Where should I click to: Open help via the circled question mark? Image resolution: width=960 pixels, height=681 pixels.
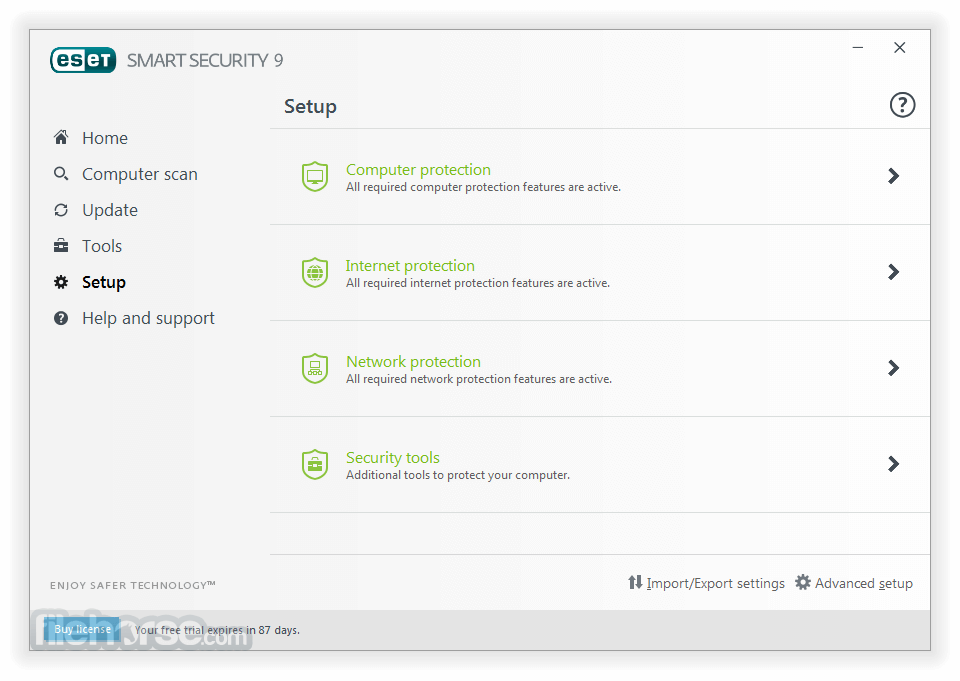click(902, 105)
